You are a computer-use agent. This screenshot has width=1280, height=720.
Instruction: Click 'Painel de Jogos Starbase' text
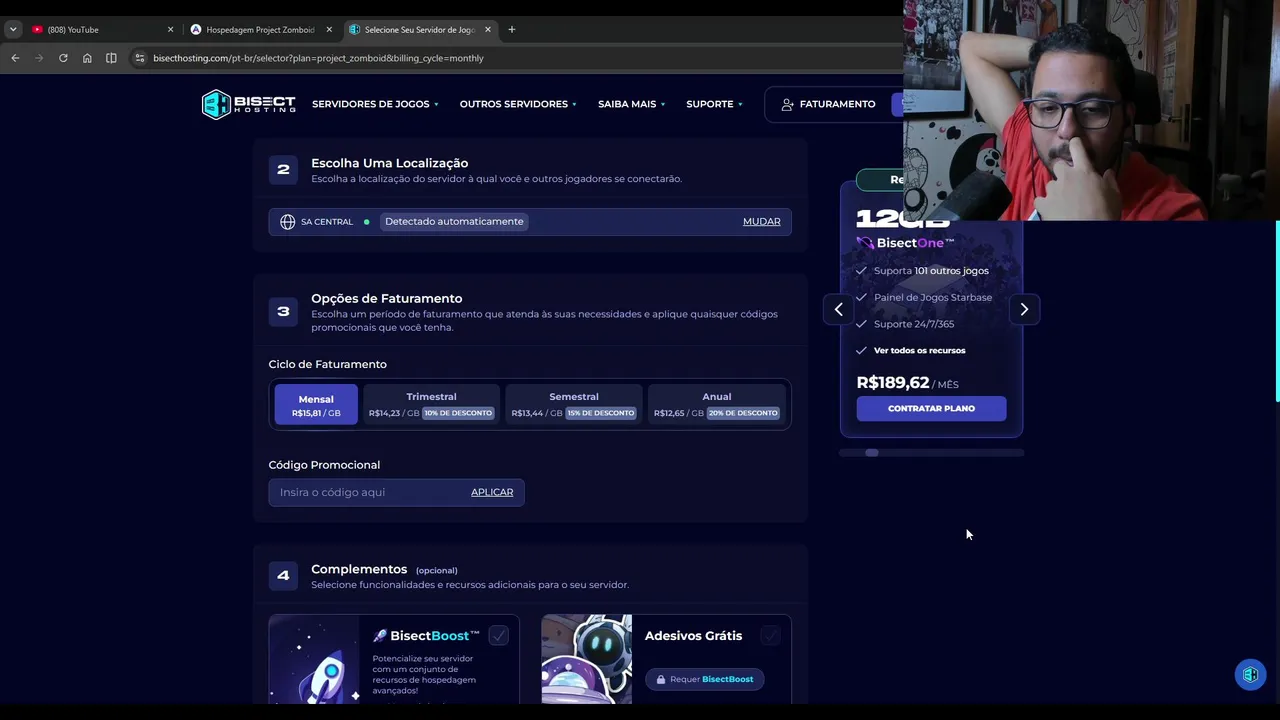tap(933, 298)
